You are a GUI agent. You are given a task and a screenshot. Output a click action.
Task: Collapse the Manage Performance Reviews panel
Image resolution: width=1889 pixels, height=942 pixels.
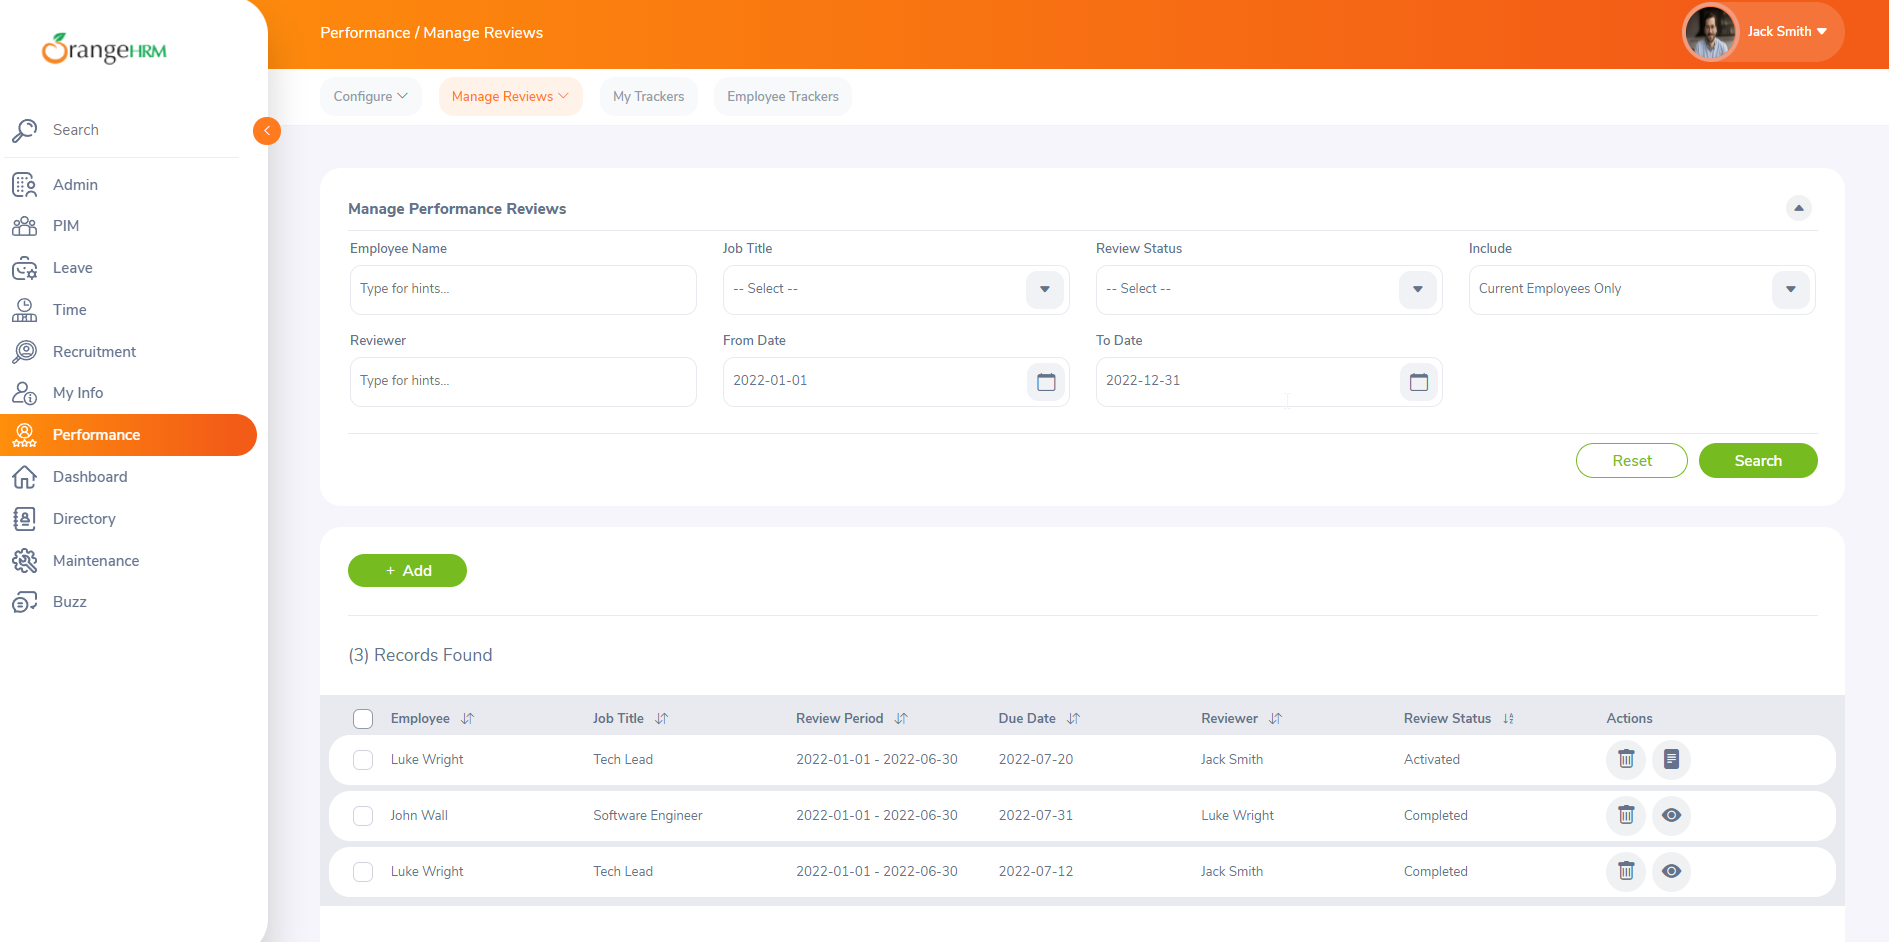pos(1799,208)
